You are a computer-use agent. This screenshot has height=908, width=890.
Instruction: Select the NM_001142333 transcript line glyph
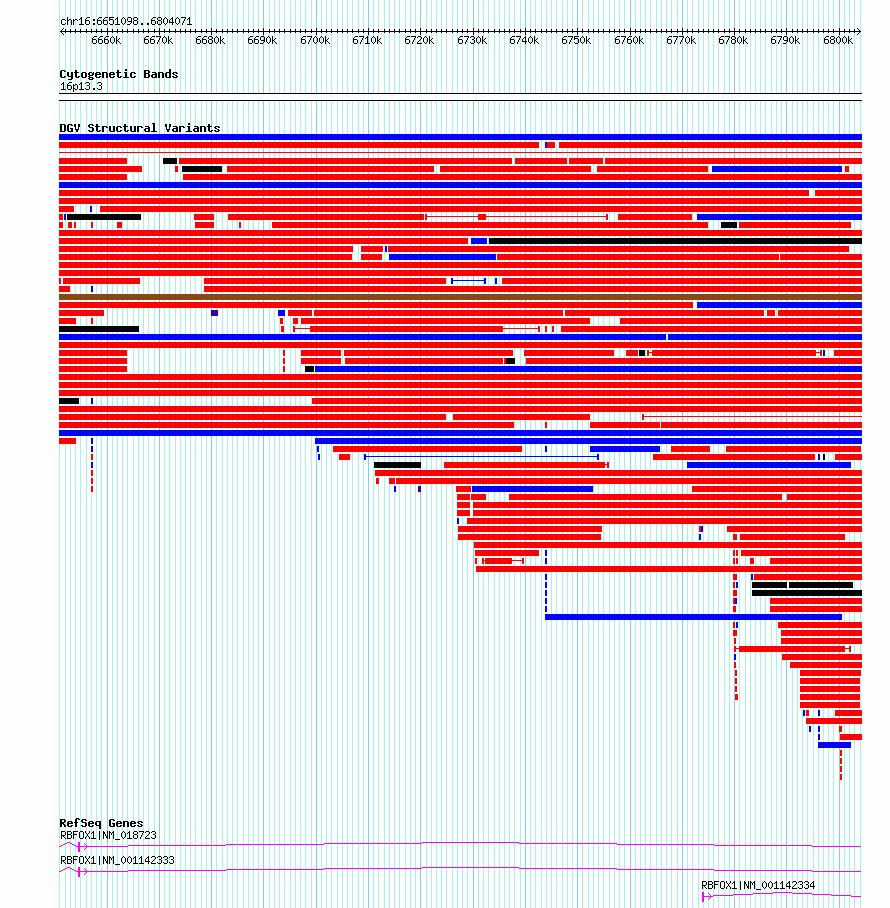pyautogui.click(x=460, y=870)
